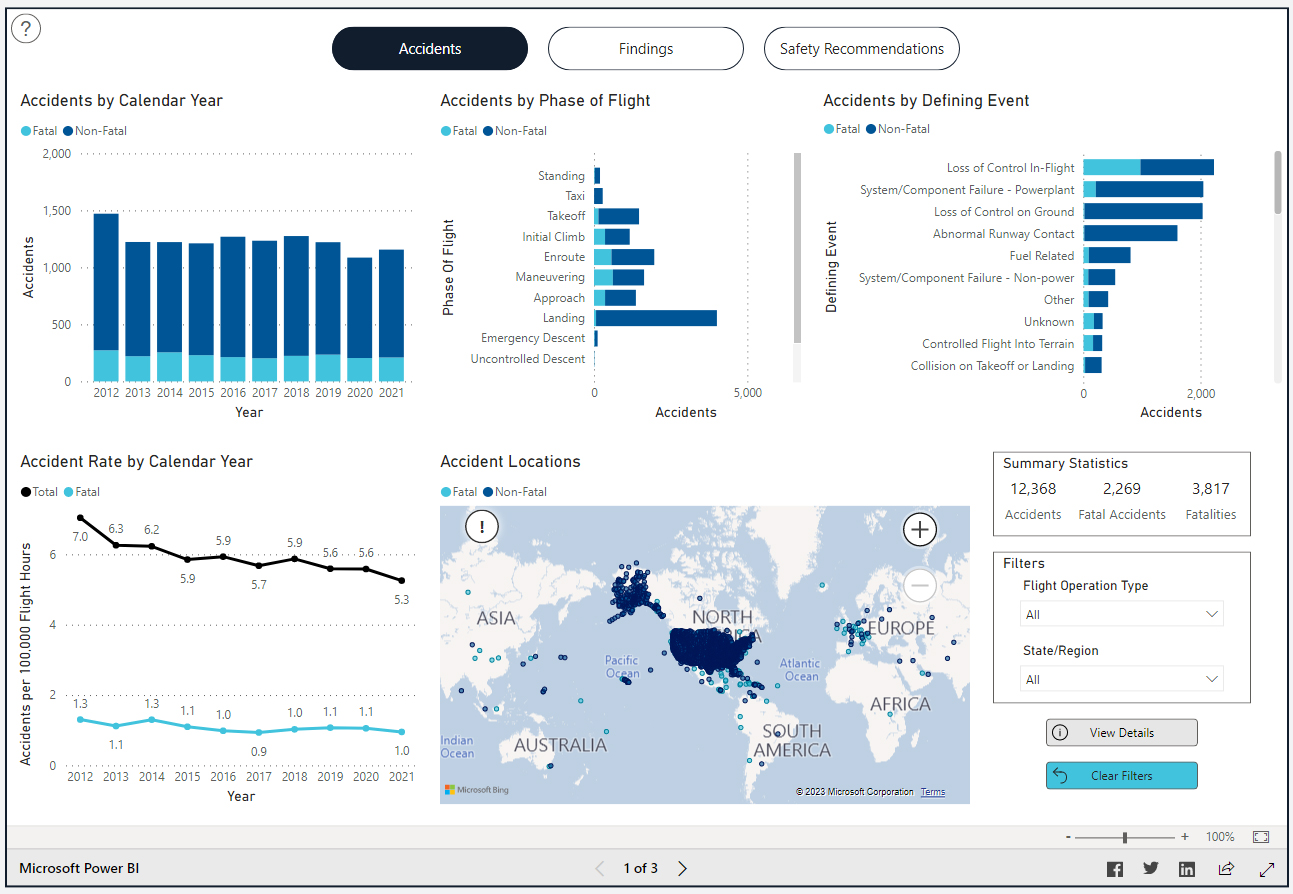Go to next report page arrow

[x=682, y=868]
